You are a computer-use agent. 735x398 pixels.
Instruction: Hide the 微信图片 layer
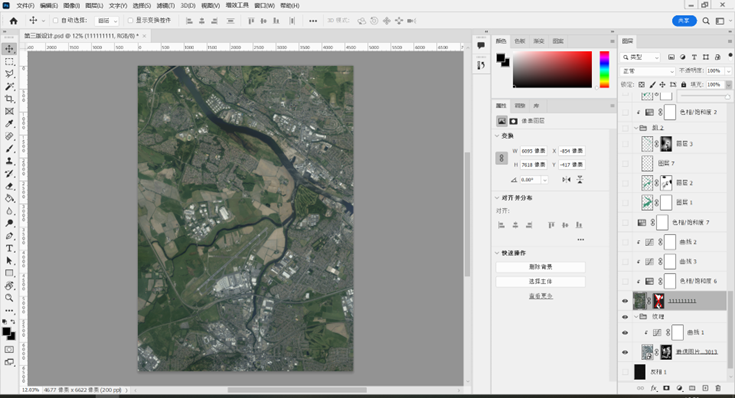tap(625, 352)
